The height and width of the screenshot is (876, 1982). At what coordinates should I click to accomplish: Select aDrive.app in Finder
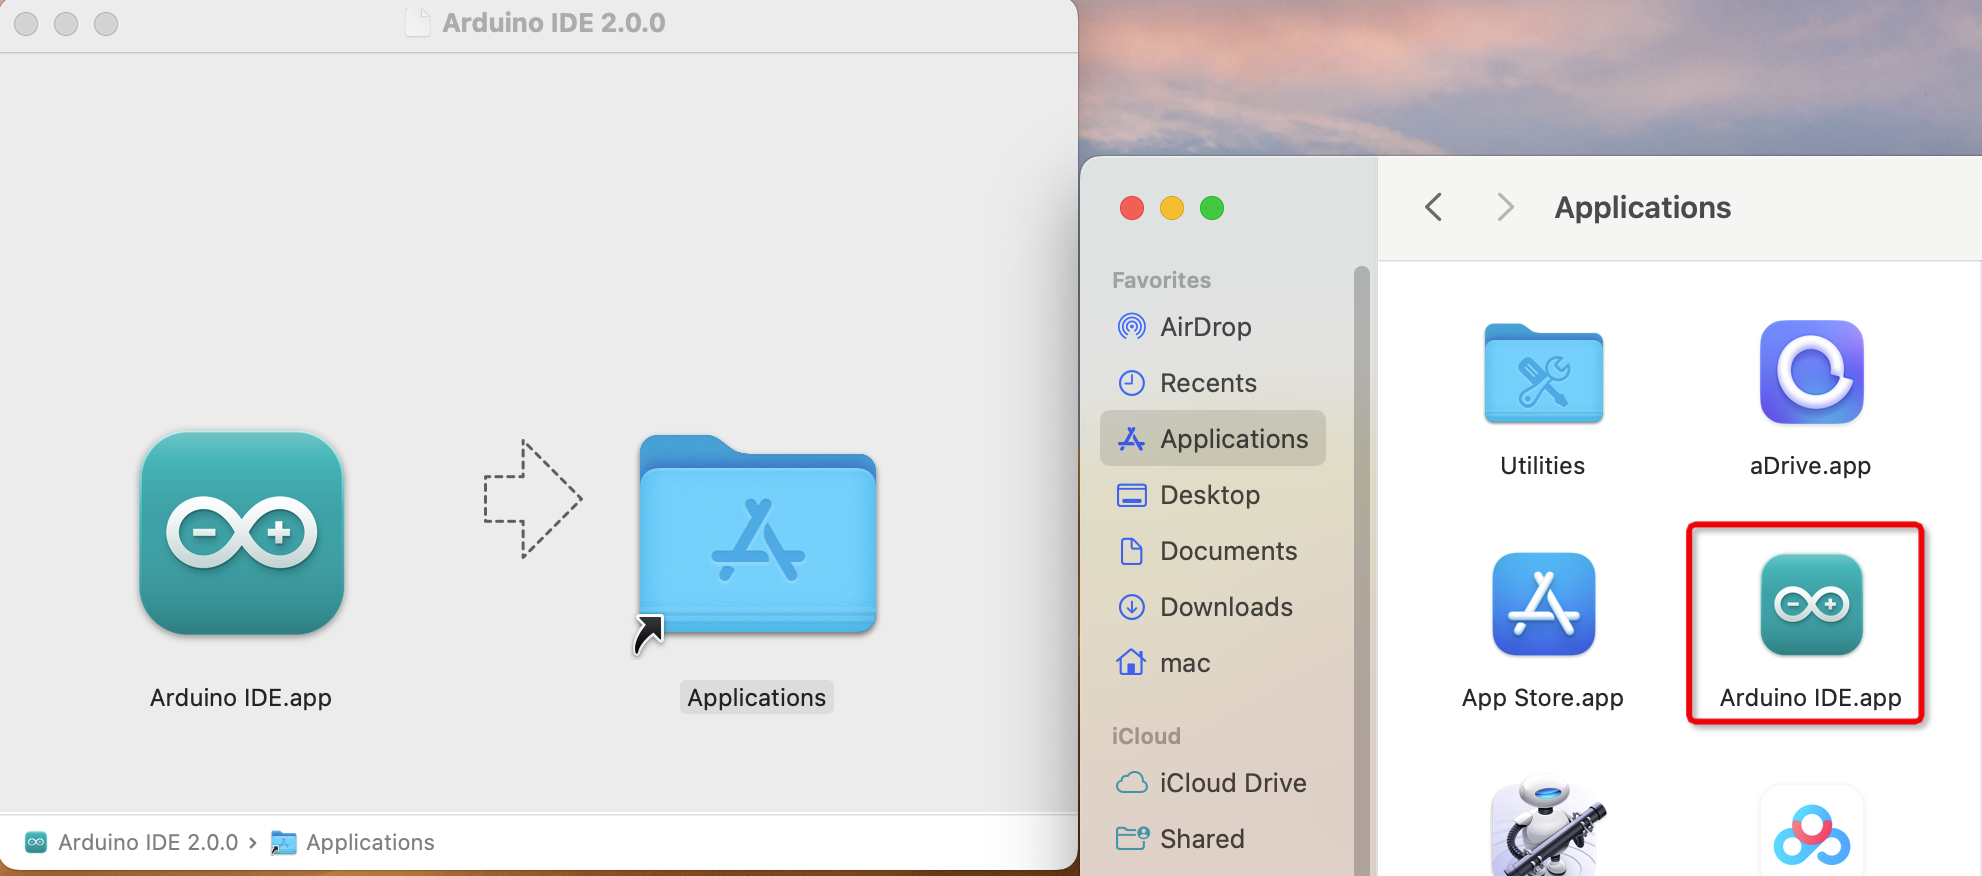click(1811, 372)
